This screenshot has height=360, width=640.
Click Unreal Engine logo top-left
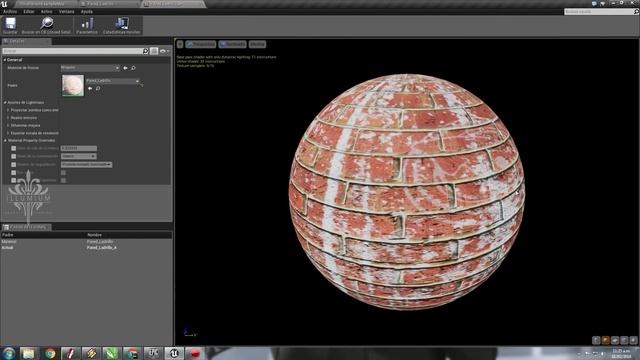pyautogui.click(x=4, y=4)
